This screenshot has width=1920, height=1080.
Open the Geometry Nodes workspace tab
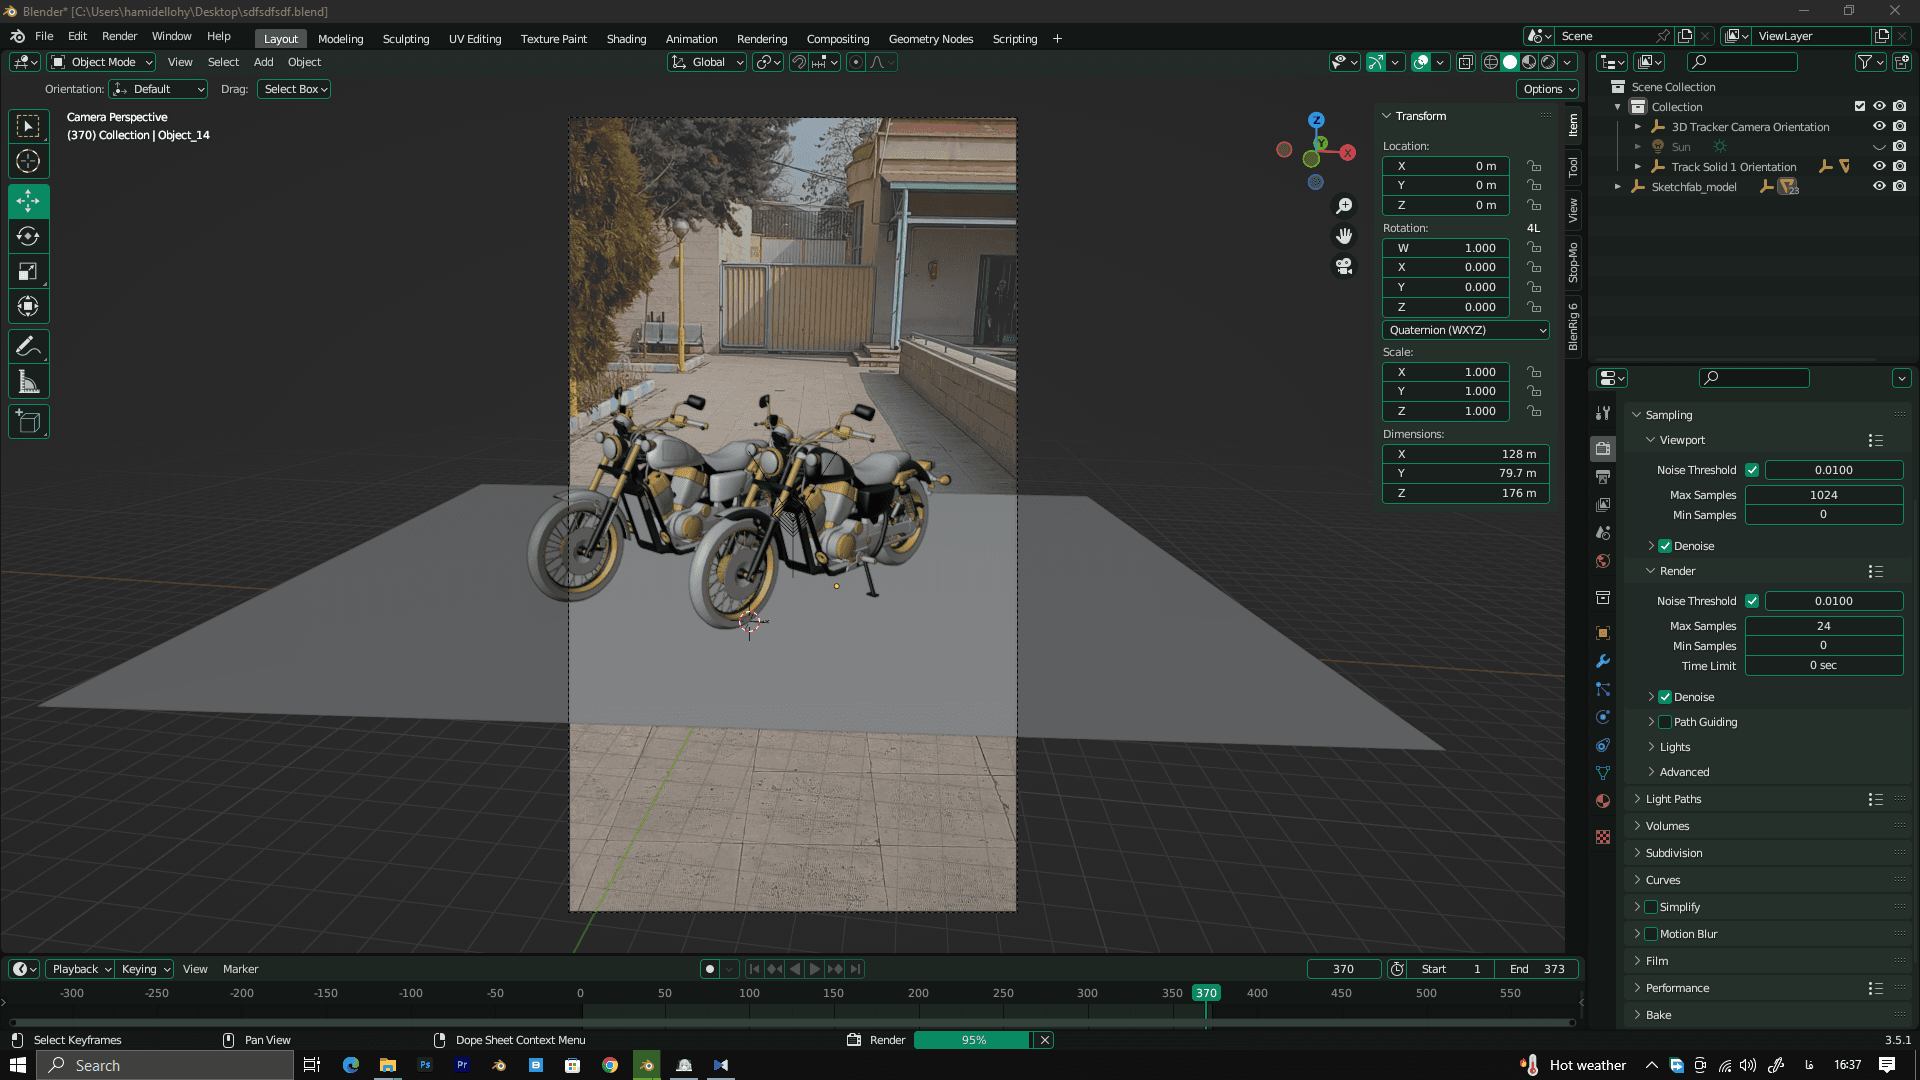point(930,39)
